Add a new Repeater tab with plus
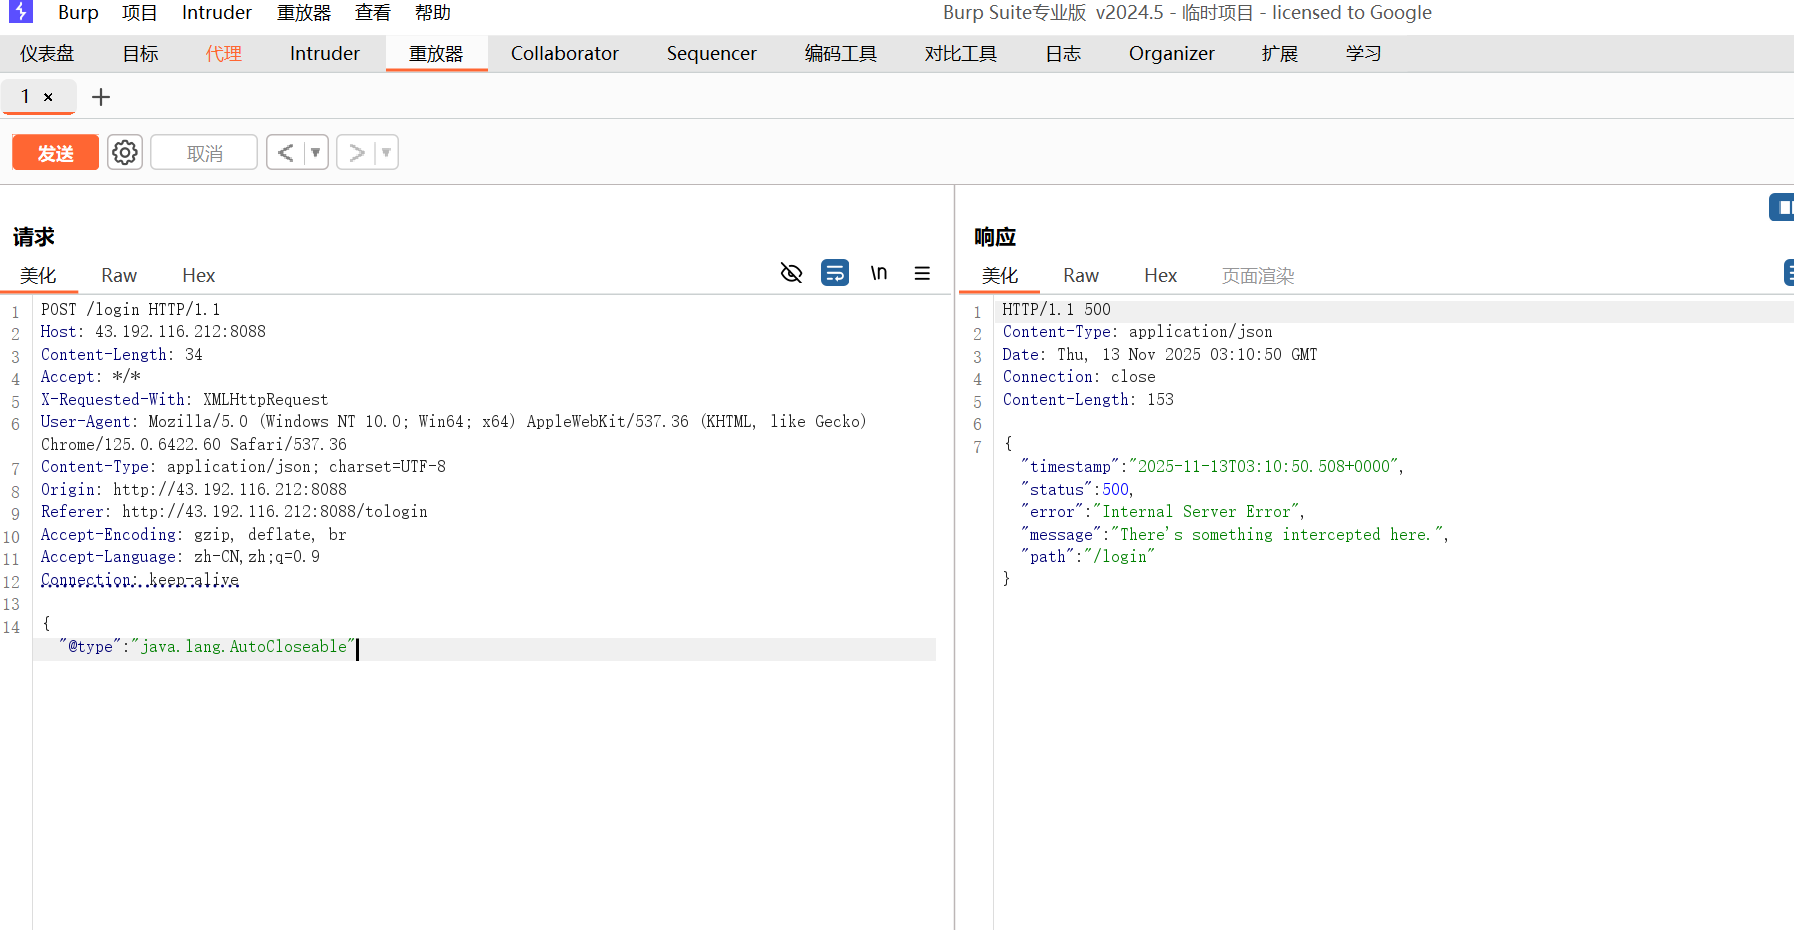Image resolution: width=1794 pixels, height=930 pixels. tap(100, 97)
